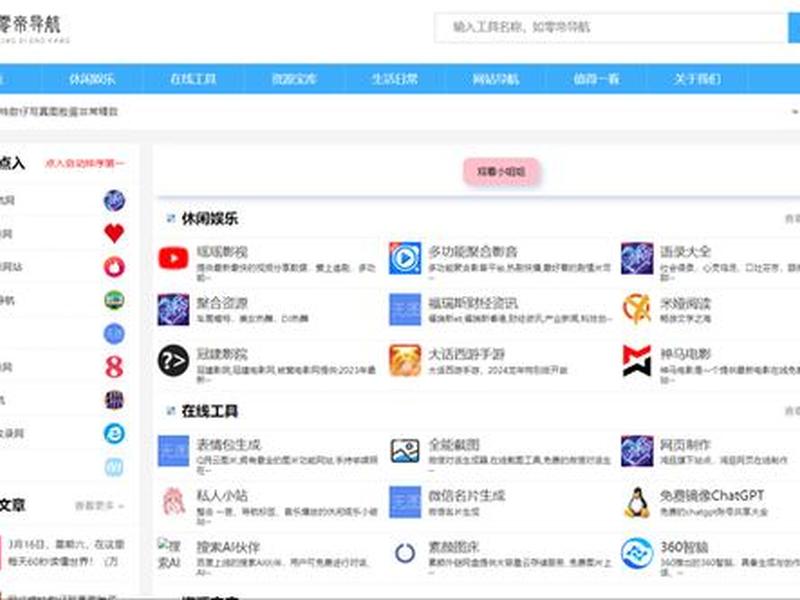The width and height of the screenshot is (800, 600).
Task: Select the green round sidebar icon
Action: [114, 300]
